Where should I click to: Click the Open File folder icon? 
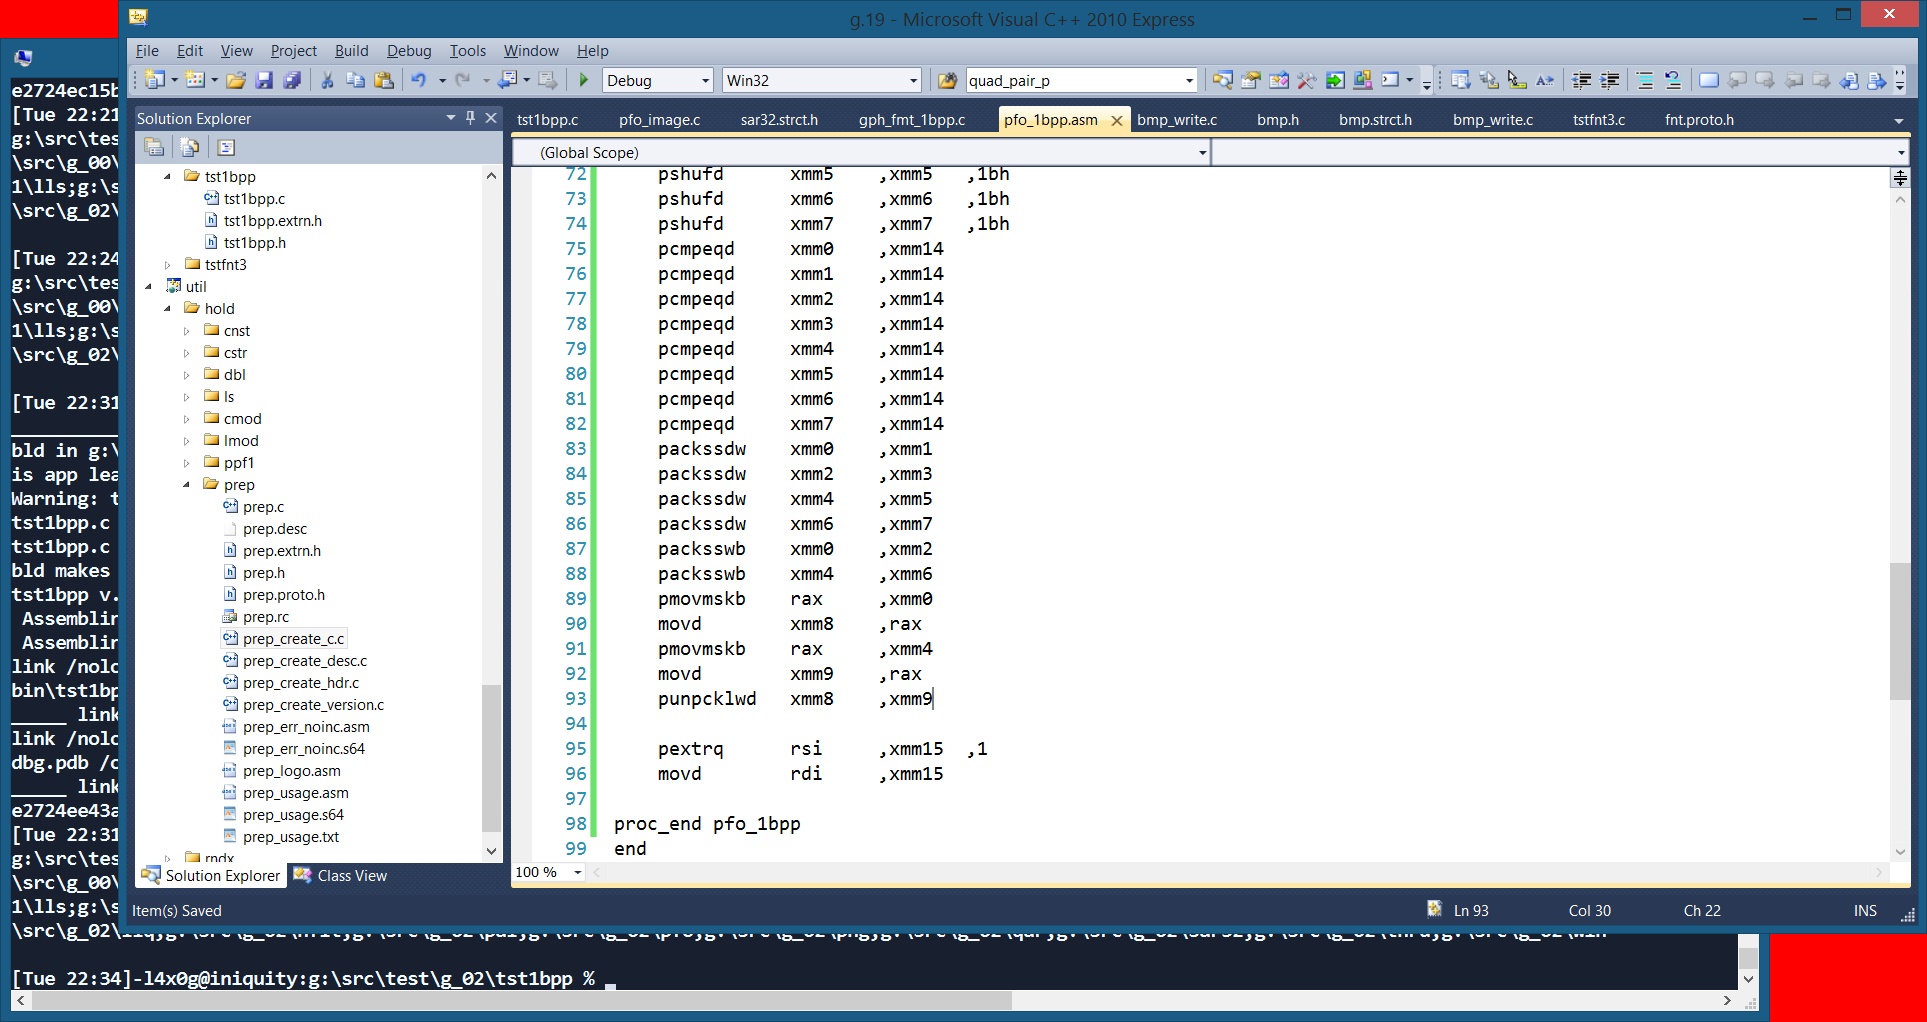pos(236,81)
